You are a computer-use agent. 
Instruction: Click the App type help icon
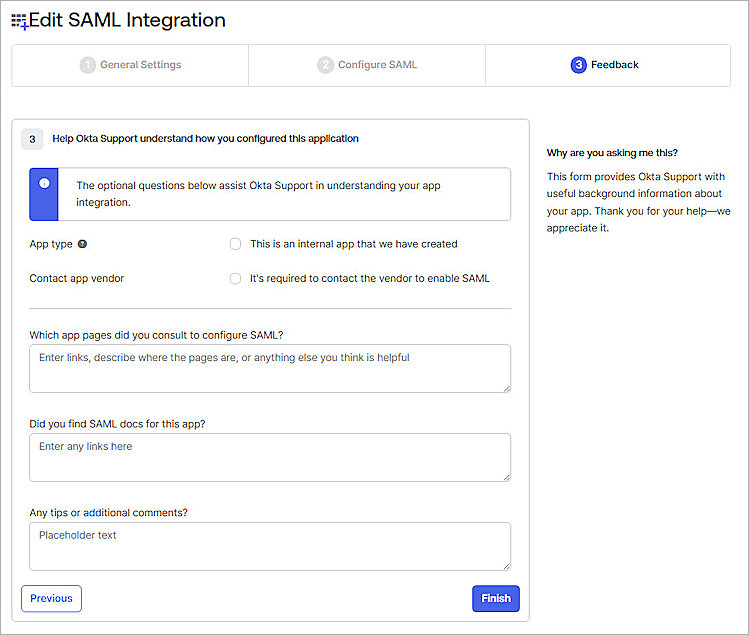click(82, 244)
